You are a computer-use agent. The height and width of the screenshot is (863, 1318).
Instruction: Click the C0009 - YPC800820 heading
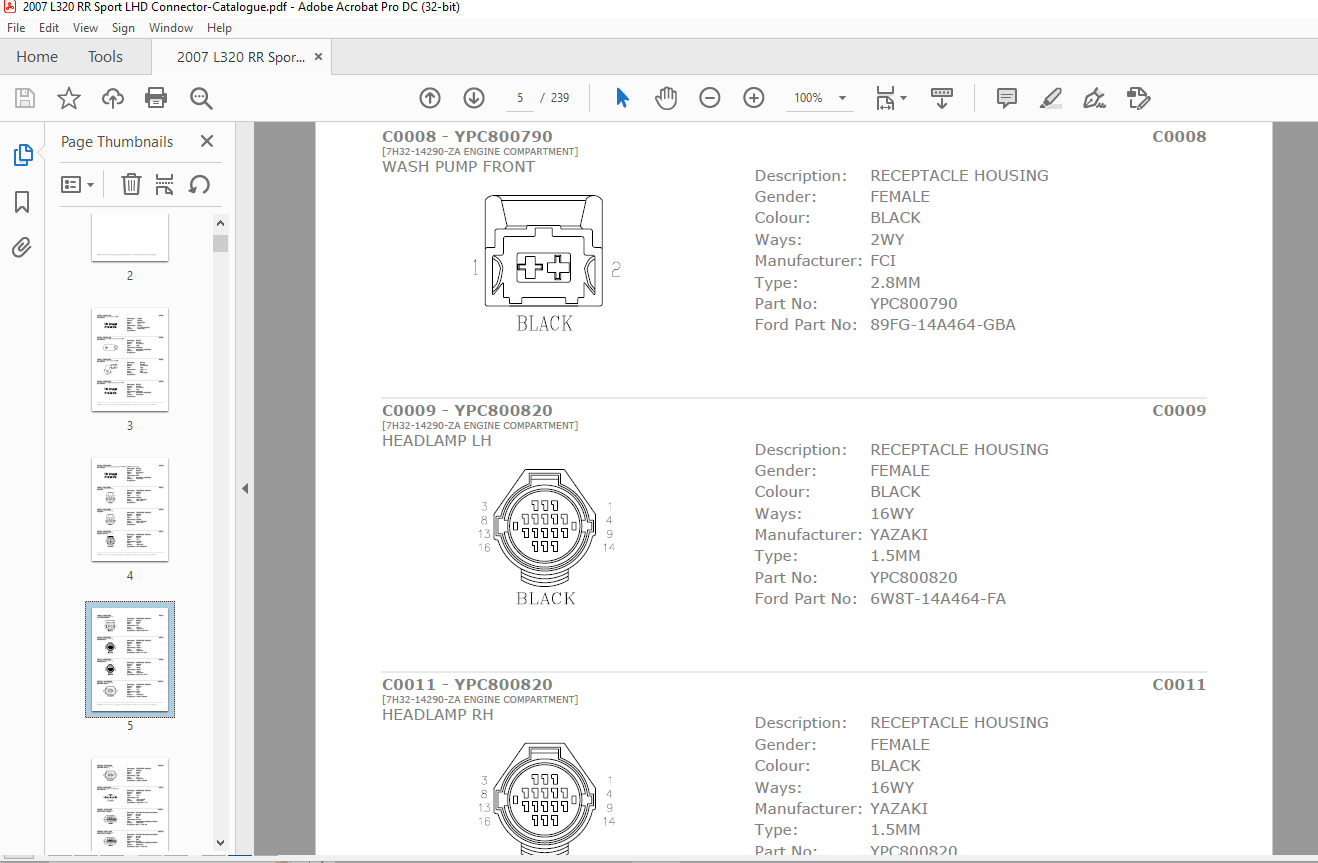click(x=467, y=411)
